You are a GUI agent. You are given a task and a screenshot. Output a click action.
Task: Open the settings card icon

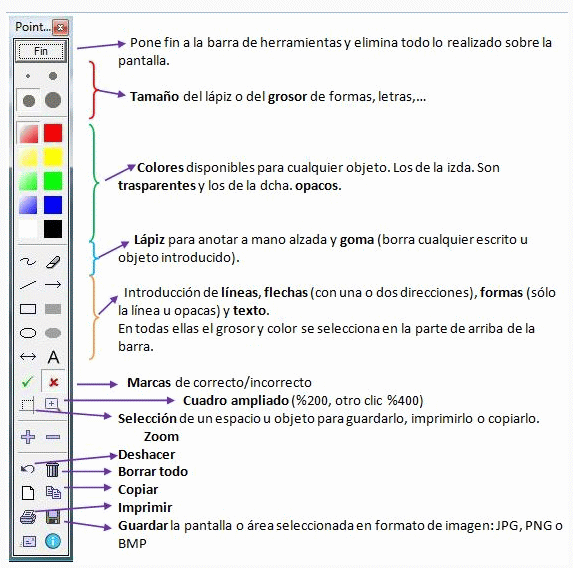click(29, 541)
